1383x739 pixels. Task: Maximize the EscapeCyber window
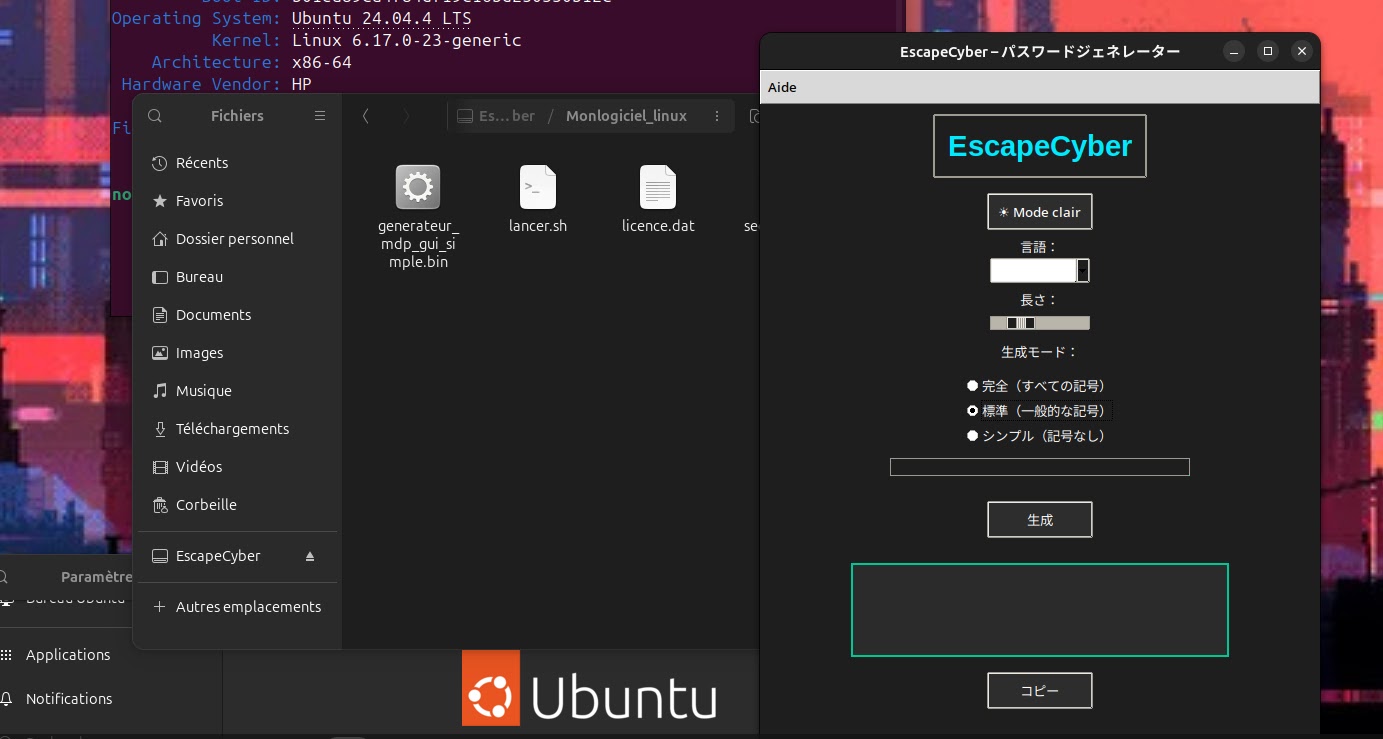point(1268,51)
